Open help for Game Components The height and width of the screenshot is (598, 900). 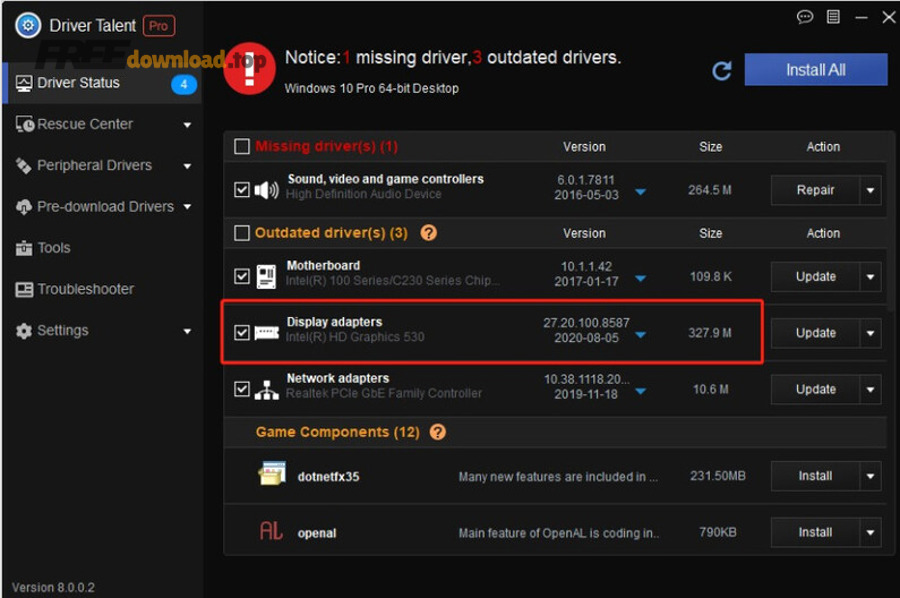pyautogui.click(x=437, y=432)
